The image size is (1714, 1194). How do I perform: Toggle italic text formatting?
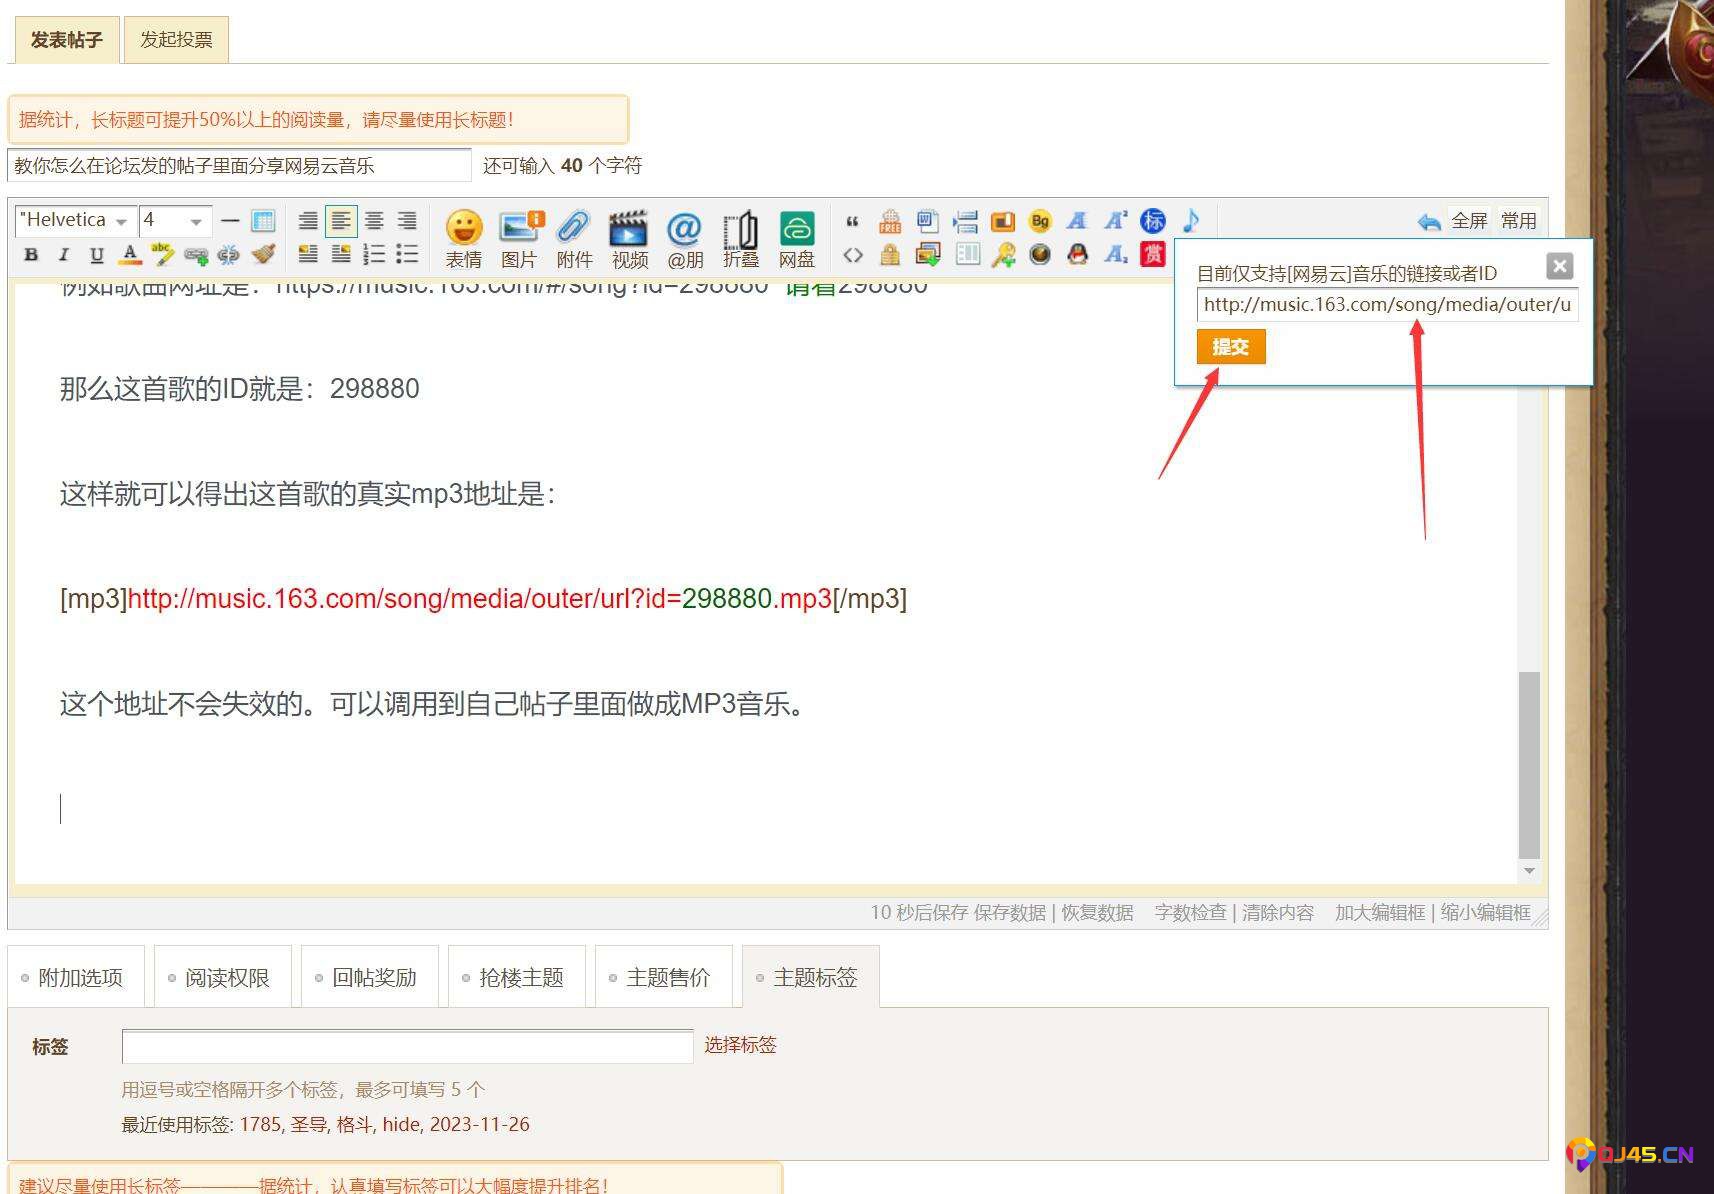64,255
